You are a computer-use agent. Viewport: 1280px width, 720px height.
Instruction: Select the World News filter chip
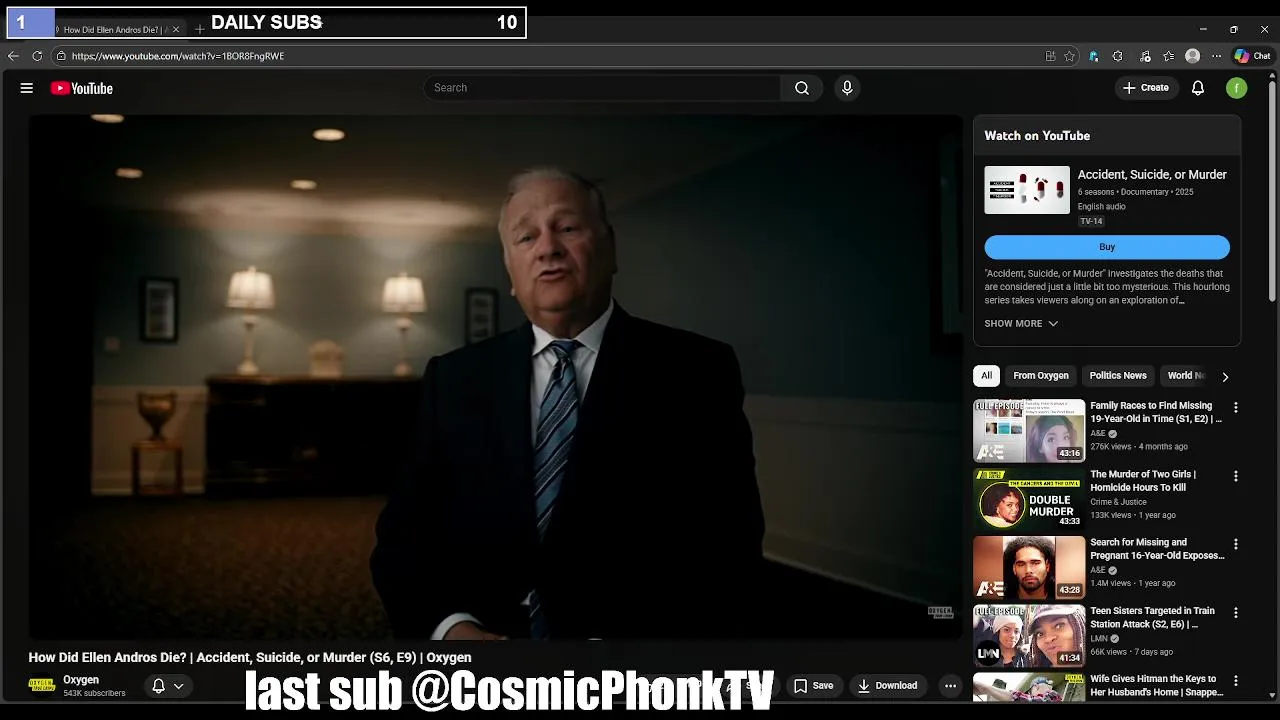click(1186, 376)
